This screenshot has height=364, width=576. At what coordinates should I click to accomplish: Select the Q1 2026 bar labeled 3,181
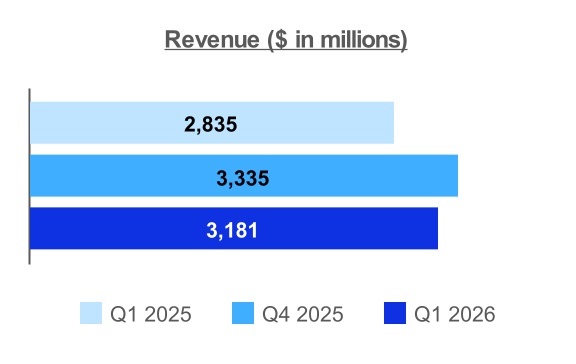(234, 228)
